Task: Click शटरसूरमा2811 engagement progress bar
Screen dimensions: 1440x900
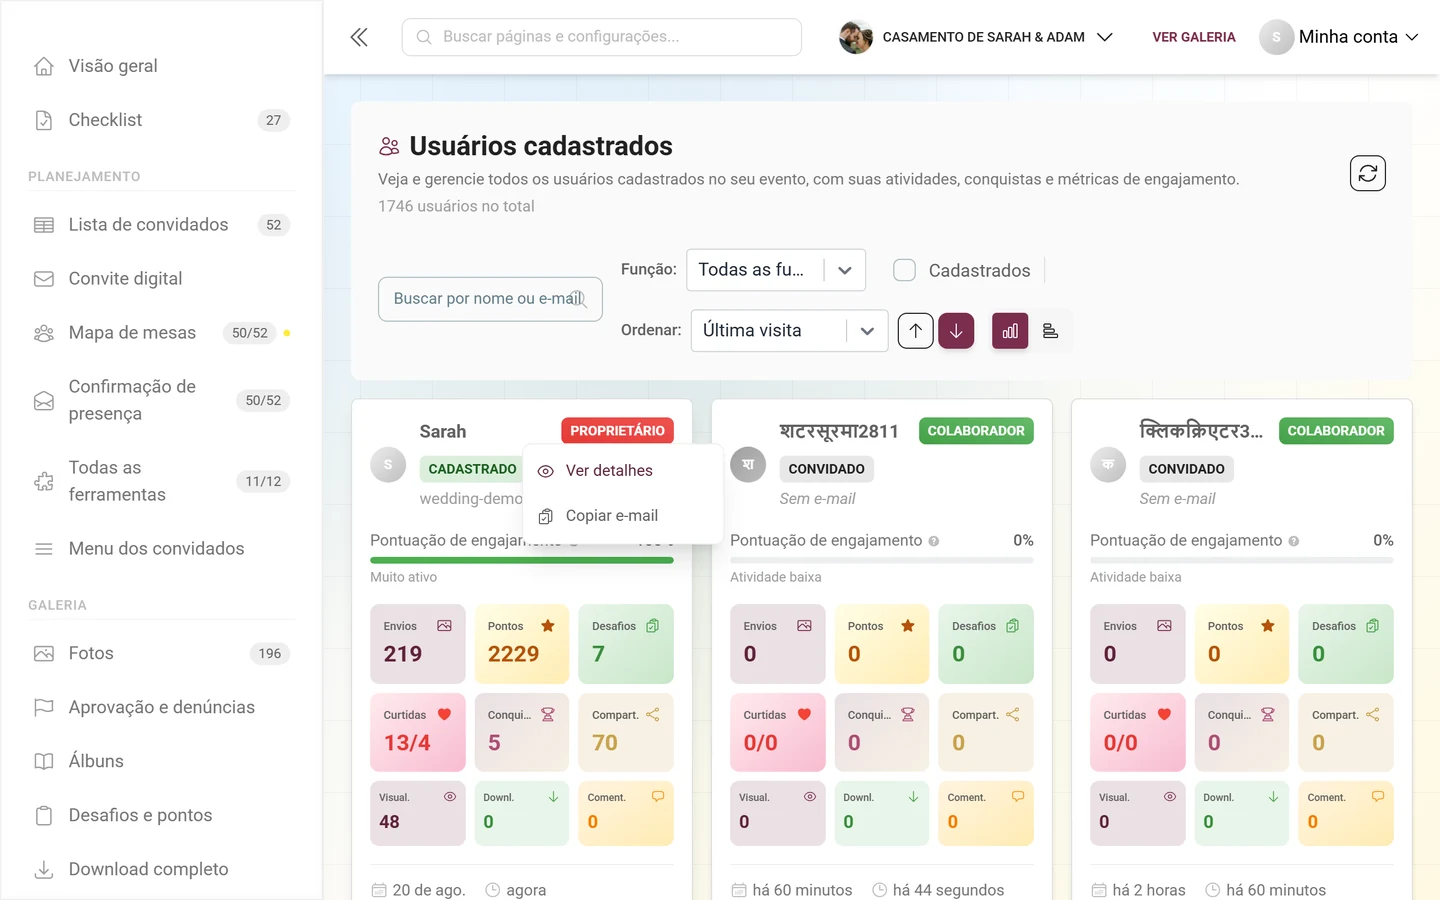Action: [x=882, y=561]
